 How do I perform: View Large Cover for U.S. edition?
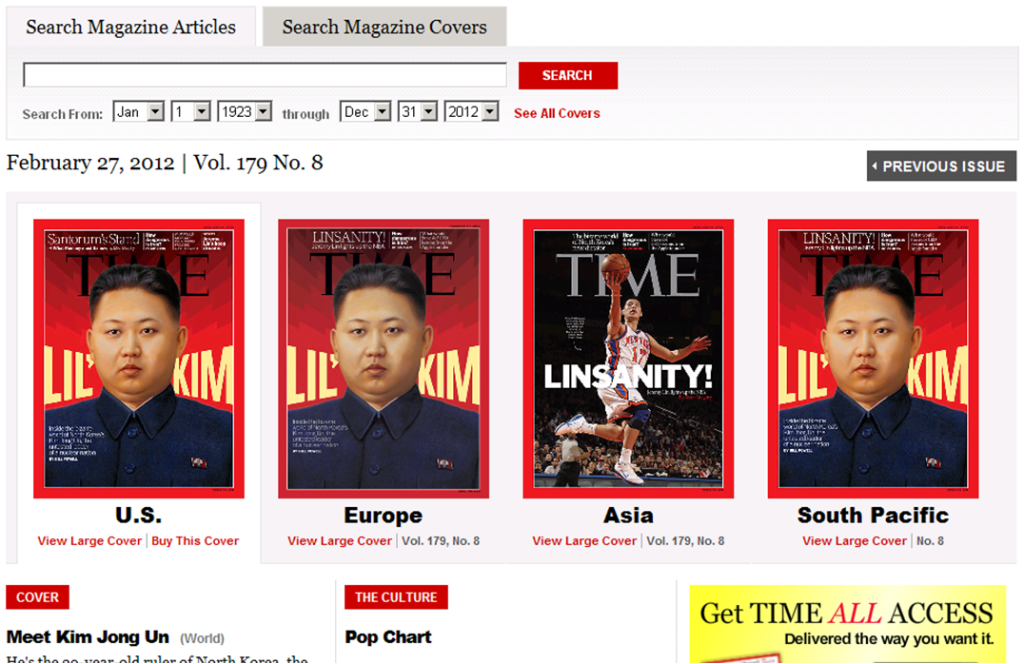point(89,541)
